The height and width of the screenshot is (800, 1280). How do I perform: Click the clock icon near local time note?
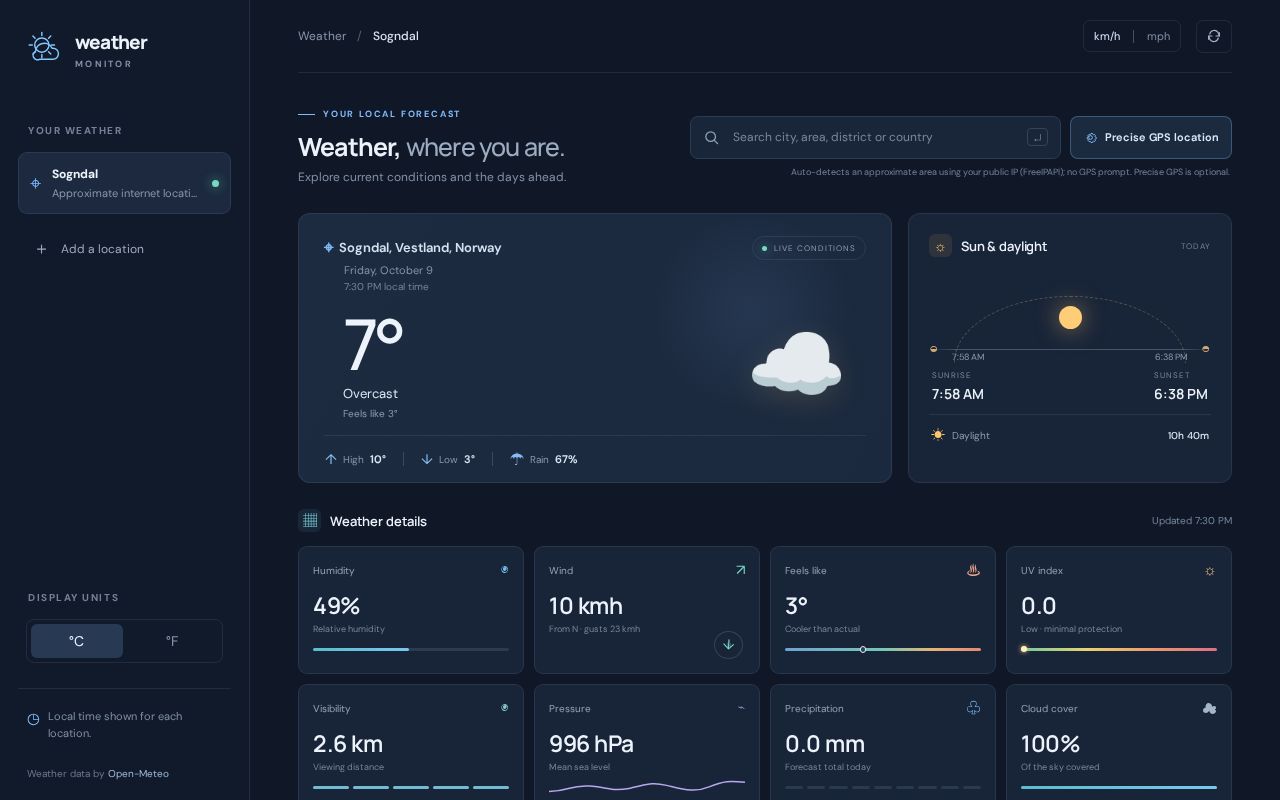33,719
